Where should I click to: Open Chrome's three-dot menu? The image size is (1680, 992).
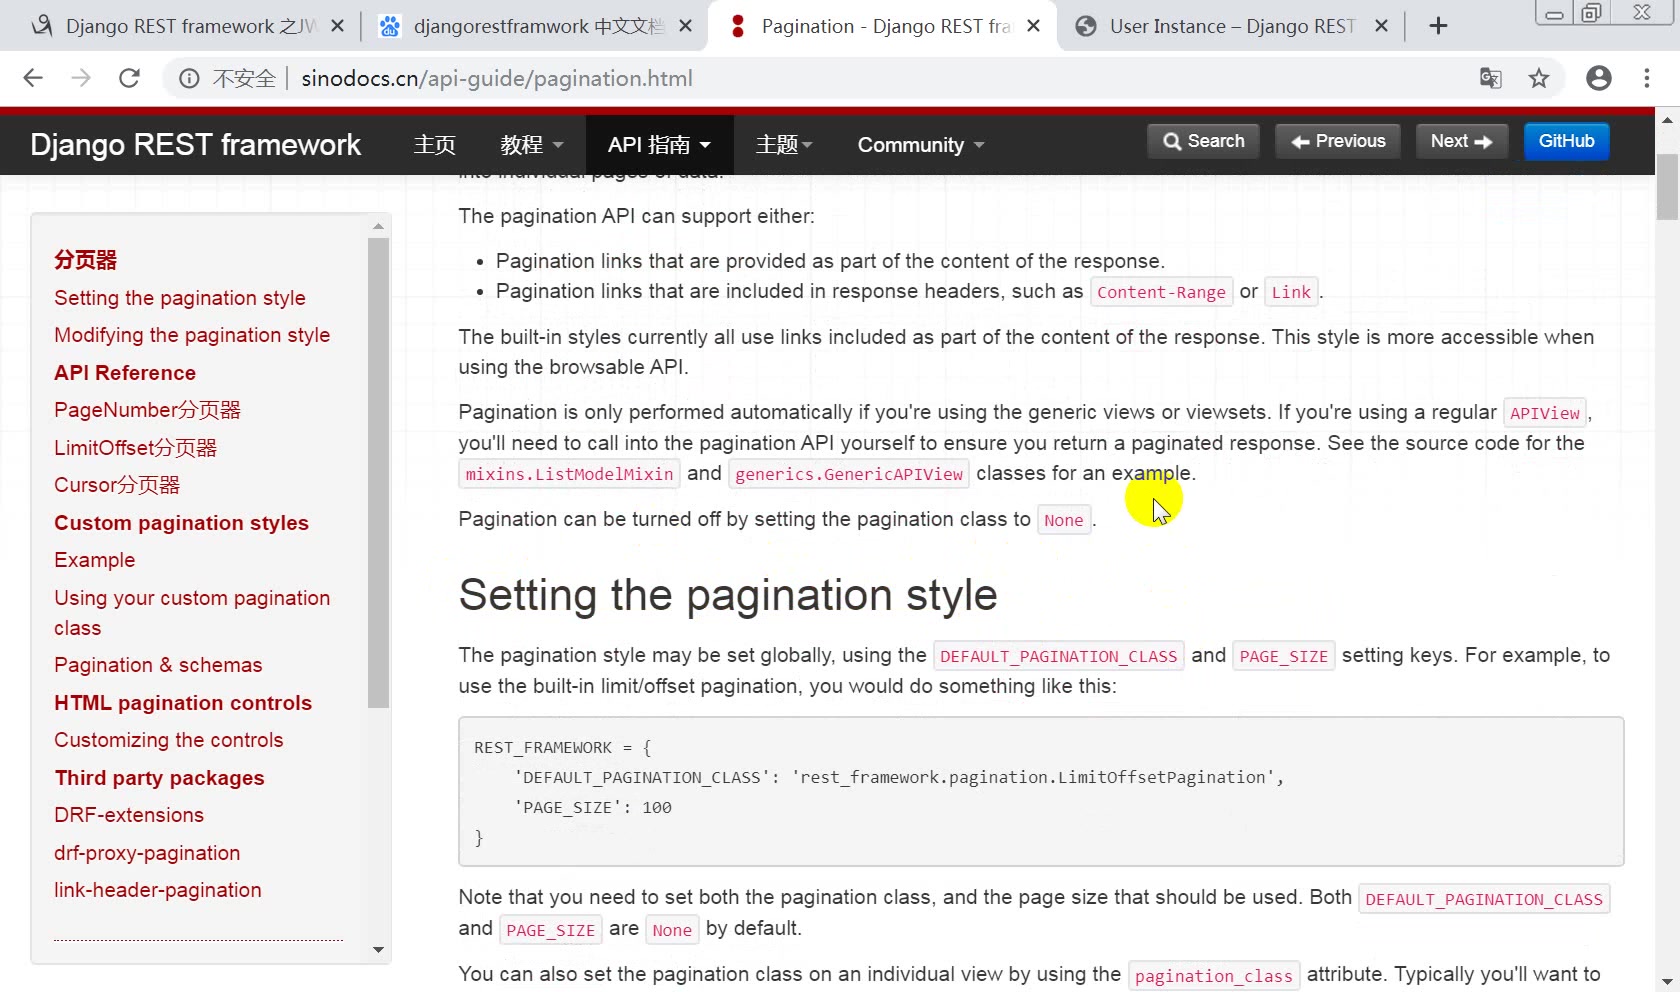click(1647, 78)
